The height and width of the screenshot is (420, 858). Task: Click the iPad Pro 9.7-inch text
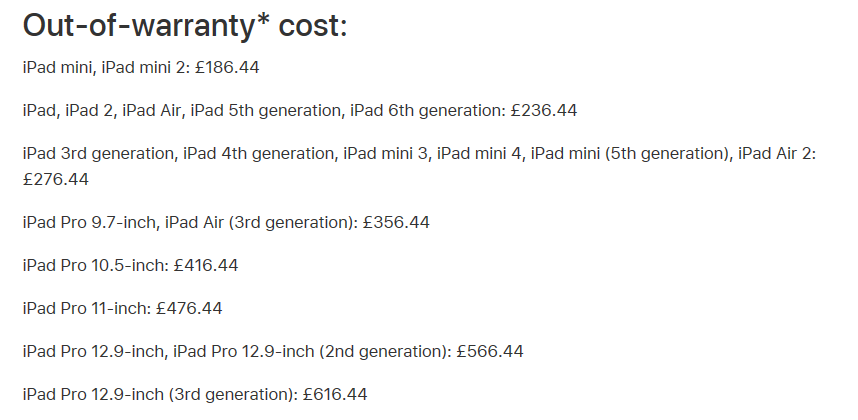click(91, 223)
